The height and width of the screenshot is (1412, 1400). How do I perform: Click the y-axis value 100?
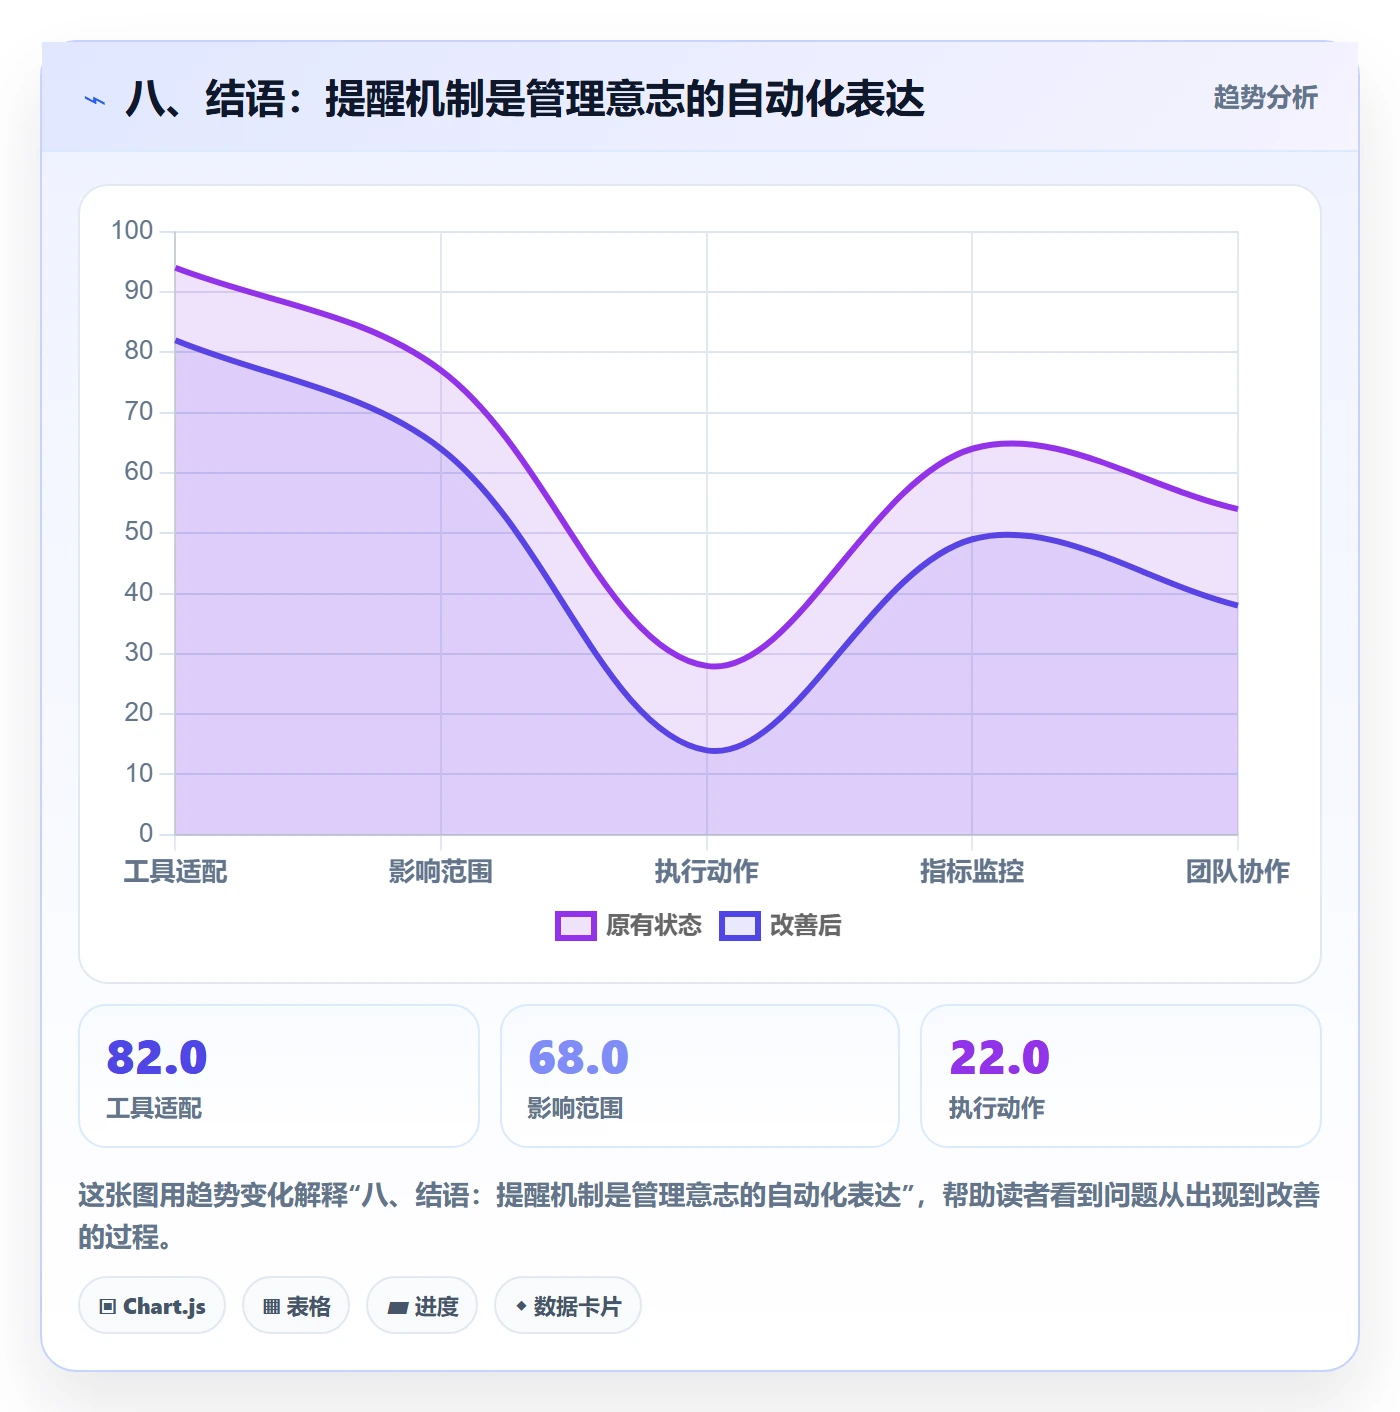pyautogui.click(x=132, y=231)
